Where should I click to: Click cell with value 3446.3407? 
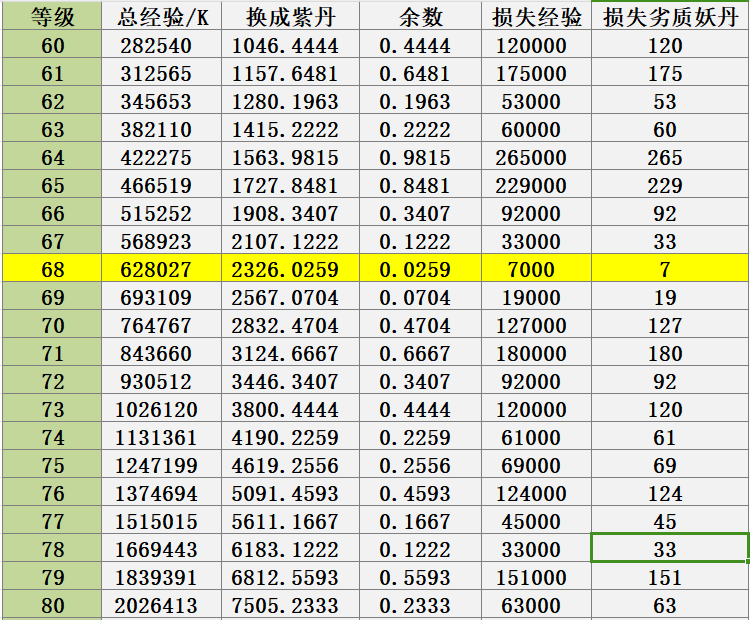point(290,380)
